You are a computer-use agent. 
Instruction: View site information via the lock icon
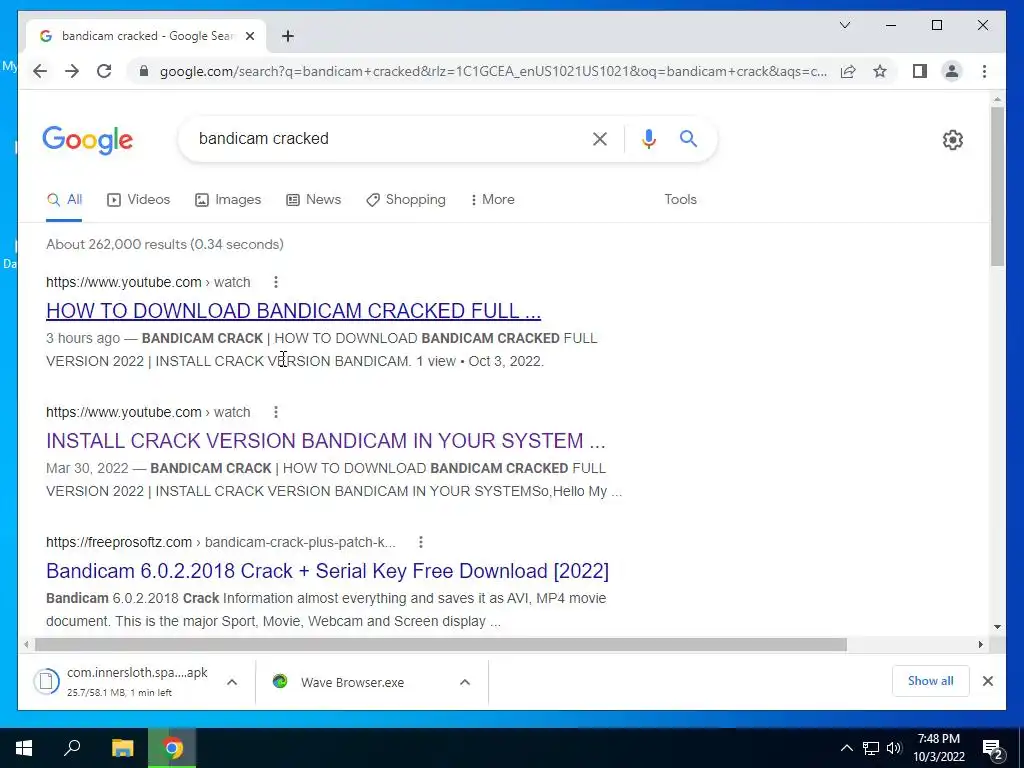click(x=144, y=71)
